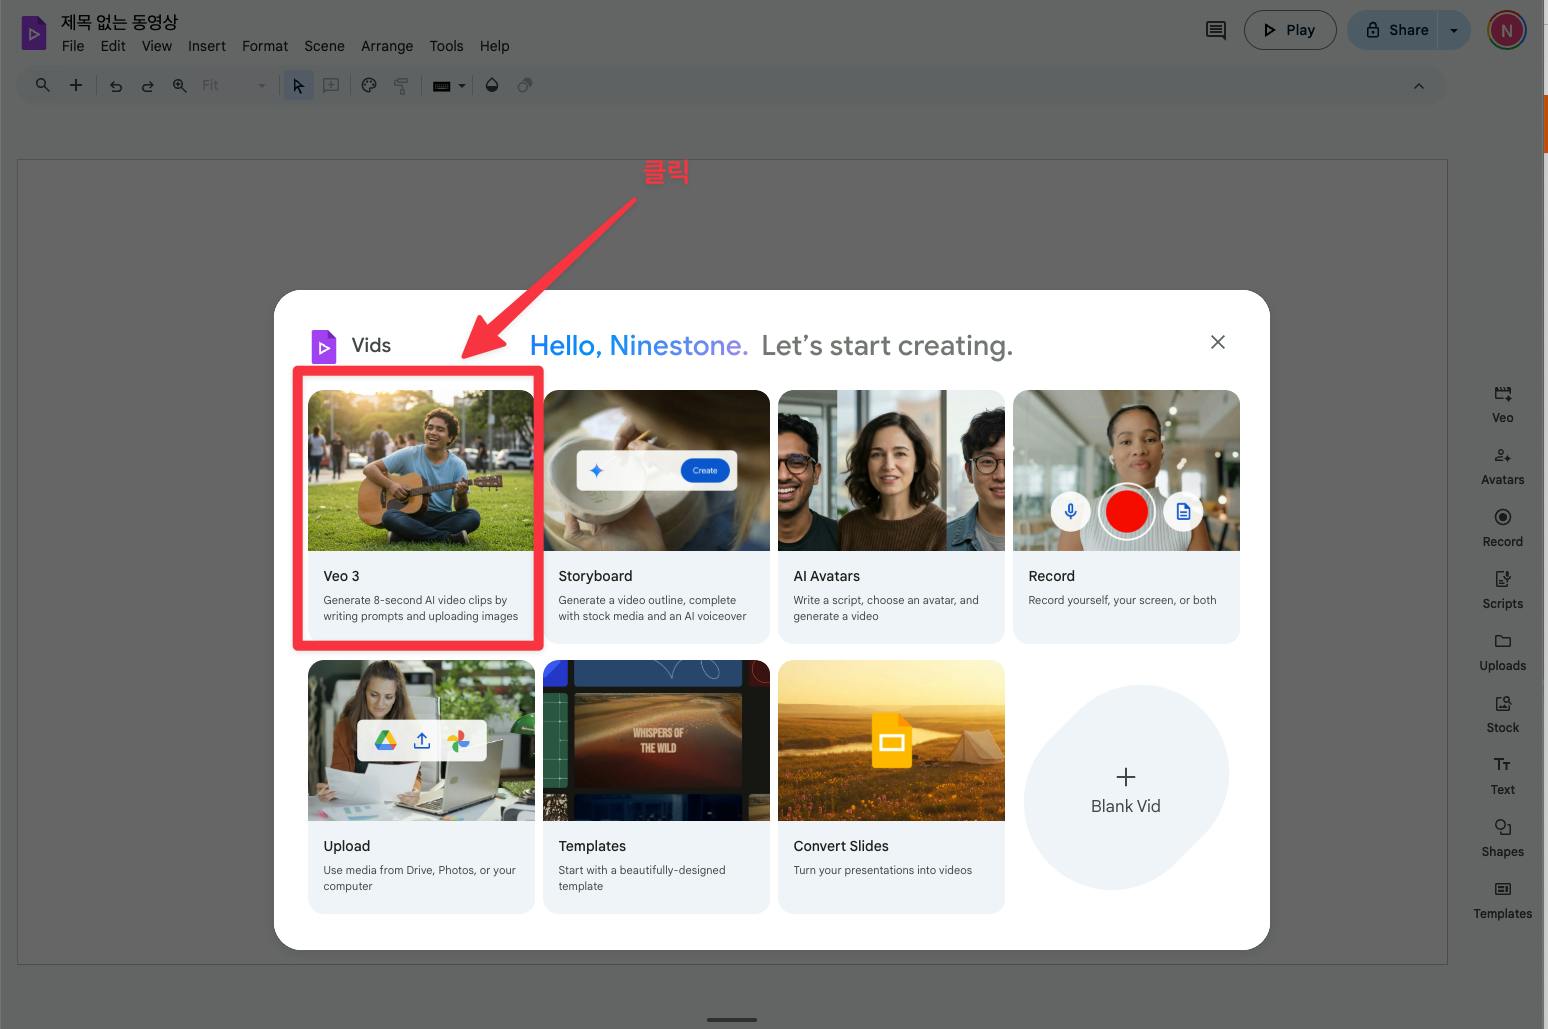Open the Scene menu
Screen dimensions: 1548x1029
(x=324, y=46)
